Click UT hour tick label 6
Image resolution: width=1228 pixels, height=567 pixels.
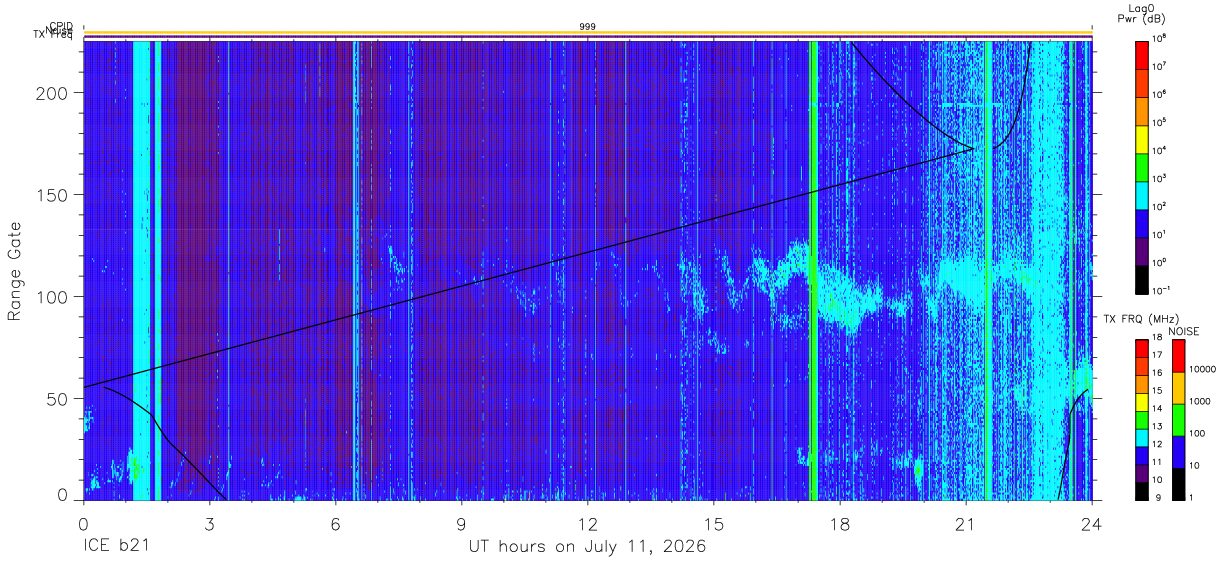pyautogui.click(x=335, y=523)
